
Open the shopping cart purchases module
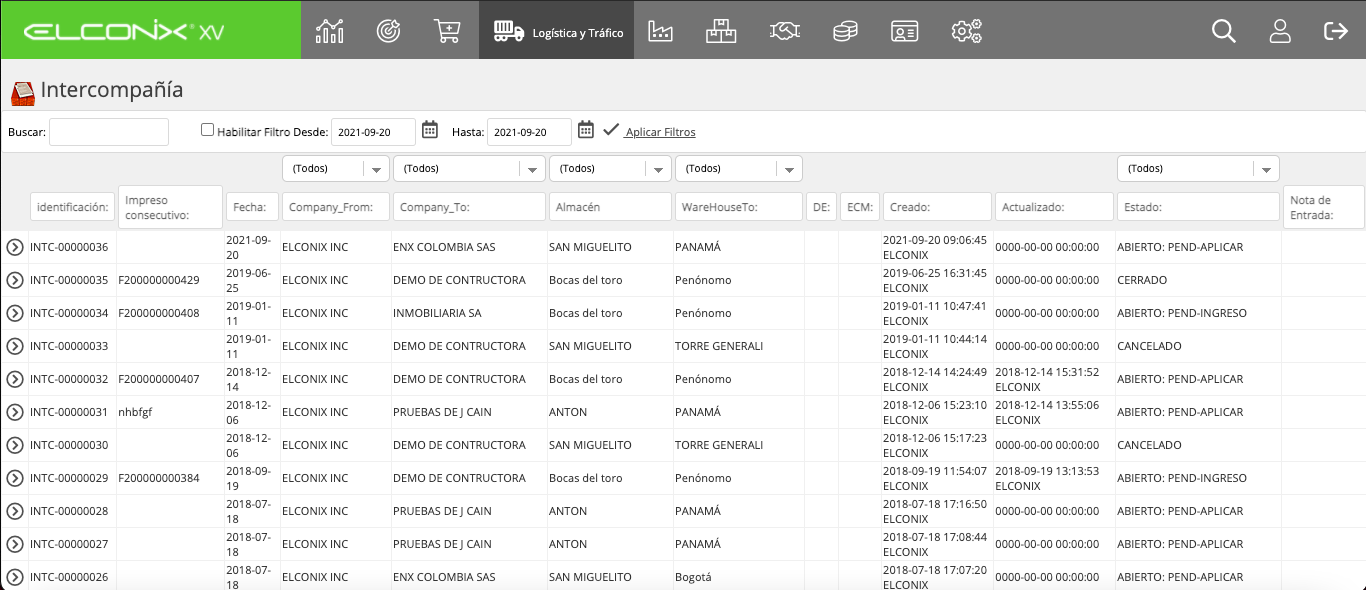click(x=447, y=30)
